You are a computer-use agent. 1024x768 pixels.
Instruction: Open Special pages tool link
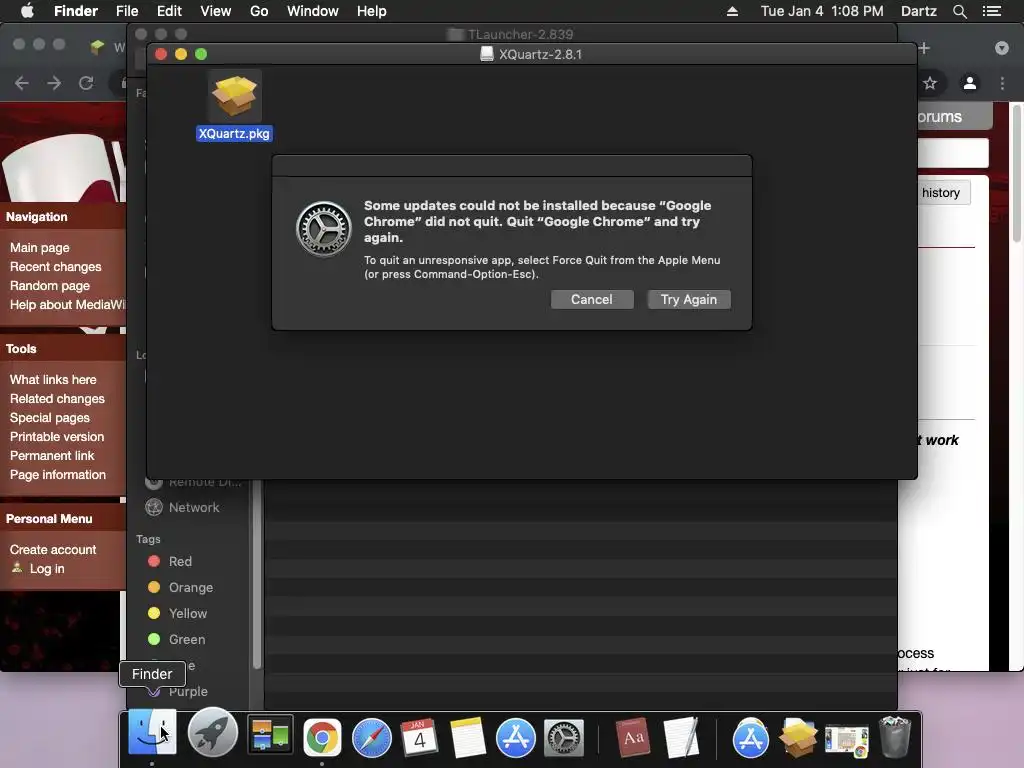pyautogui.click(x=50, y=417)
